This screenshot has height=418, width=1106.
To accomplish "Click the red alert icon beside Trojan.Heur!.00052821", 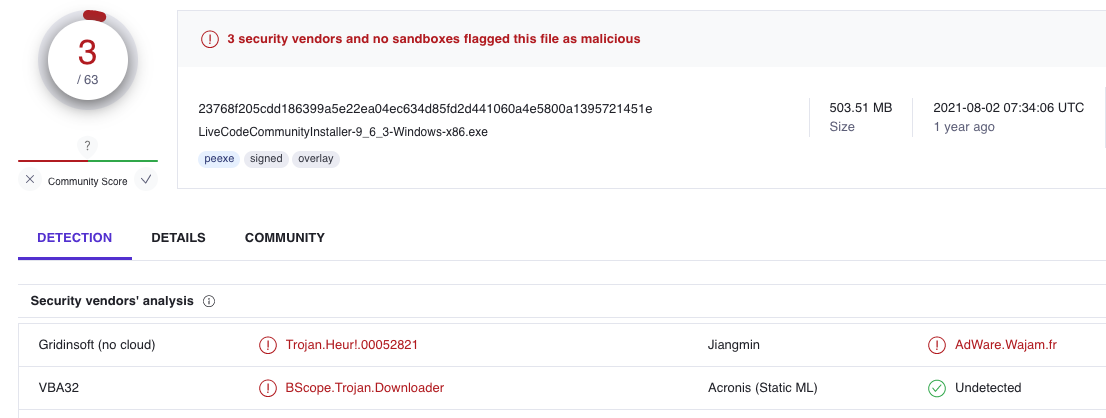I will click(268, 345).
